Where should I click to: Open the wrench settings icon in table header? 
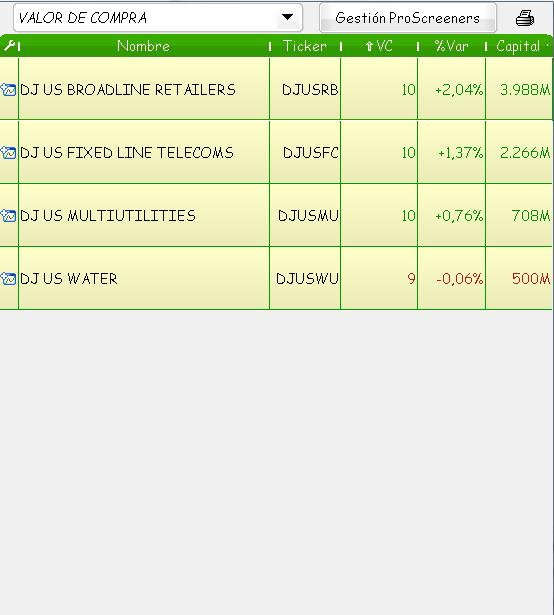[x=9, y=46]
